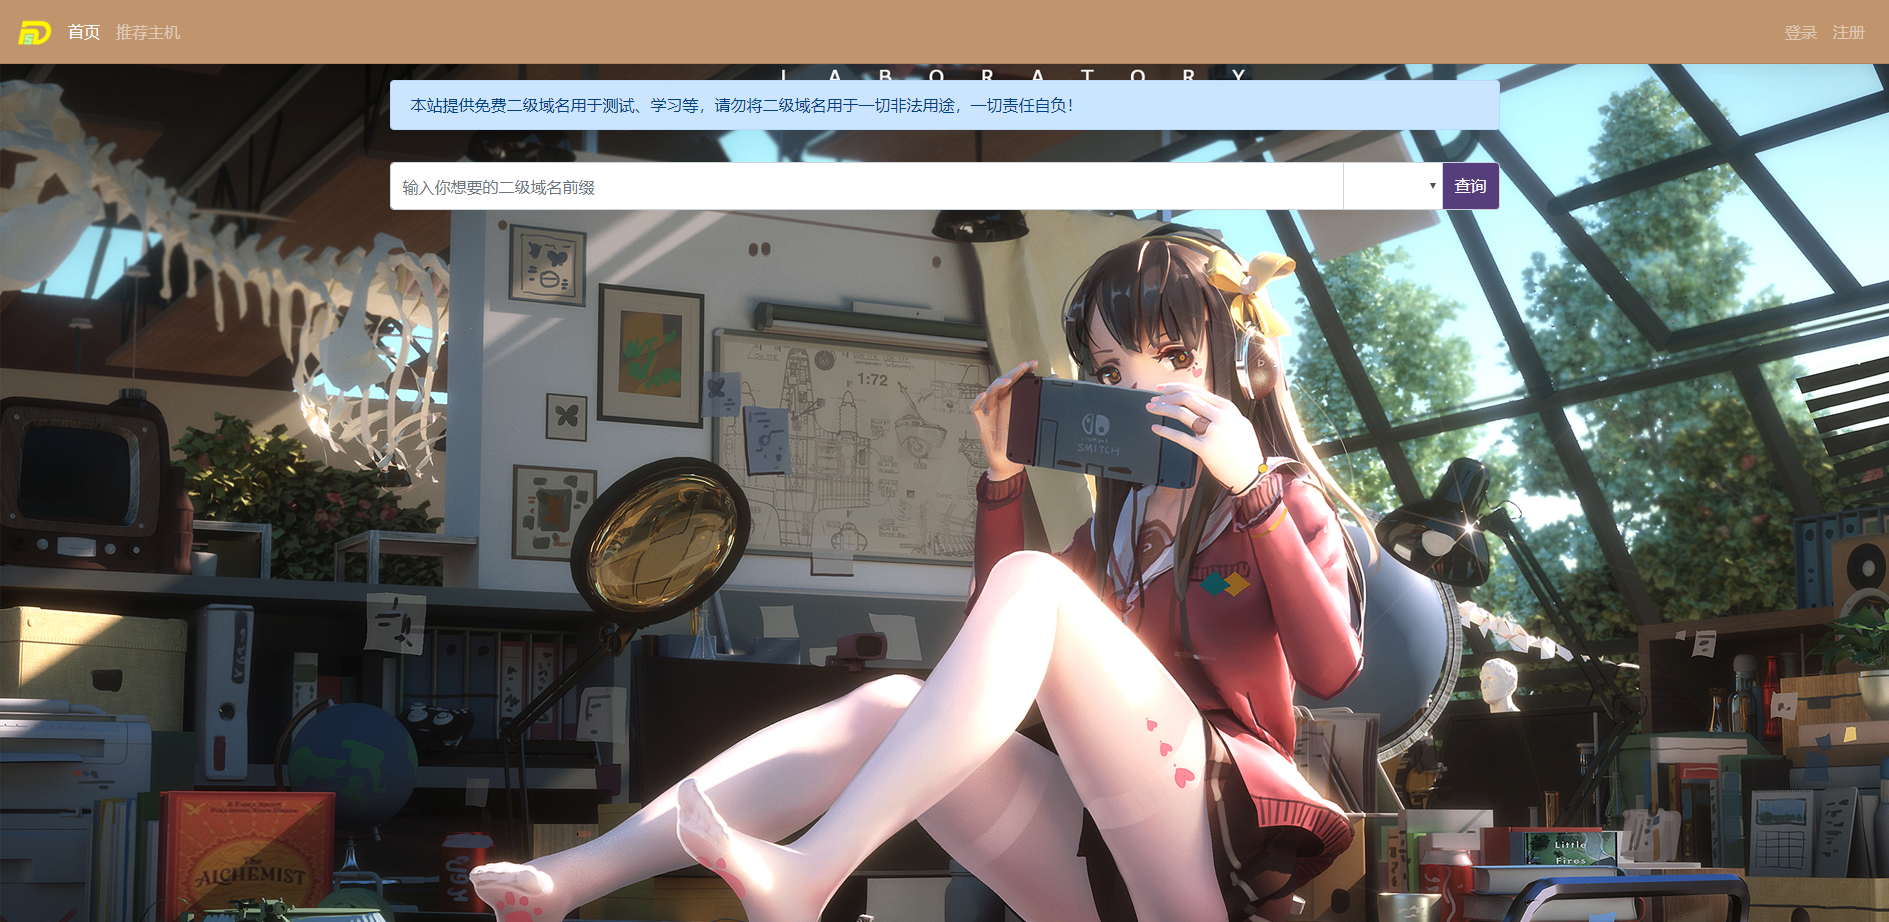Go to the 登录 login link

click(1800, 33)
